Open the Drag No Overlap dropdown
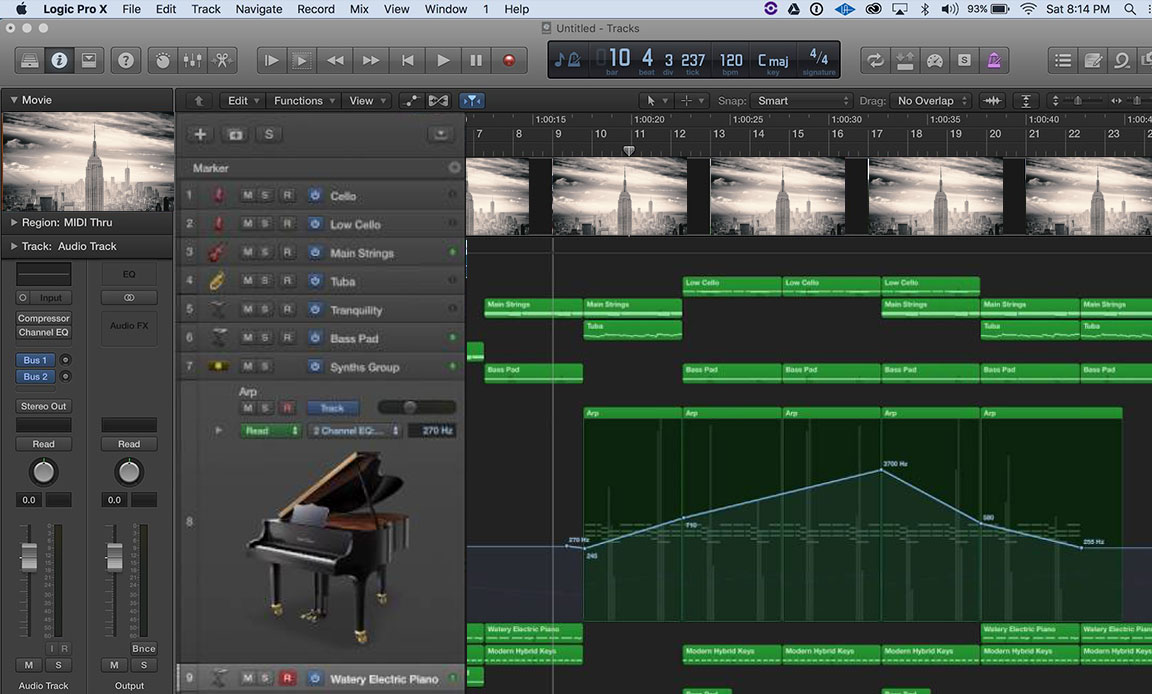 (x=931, y=101)
